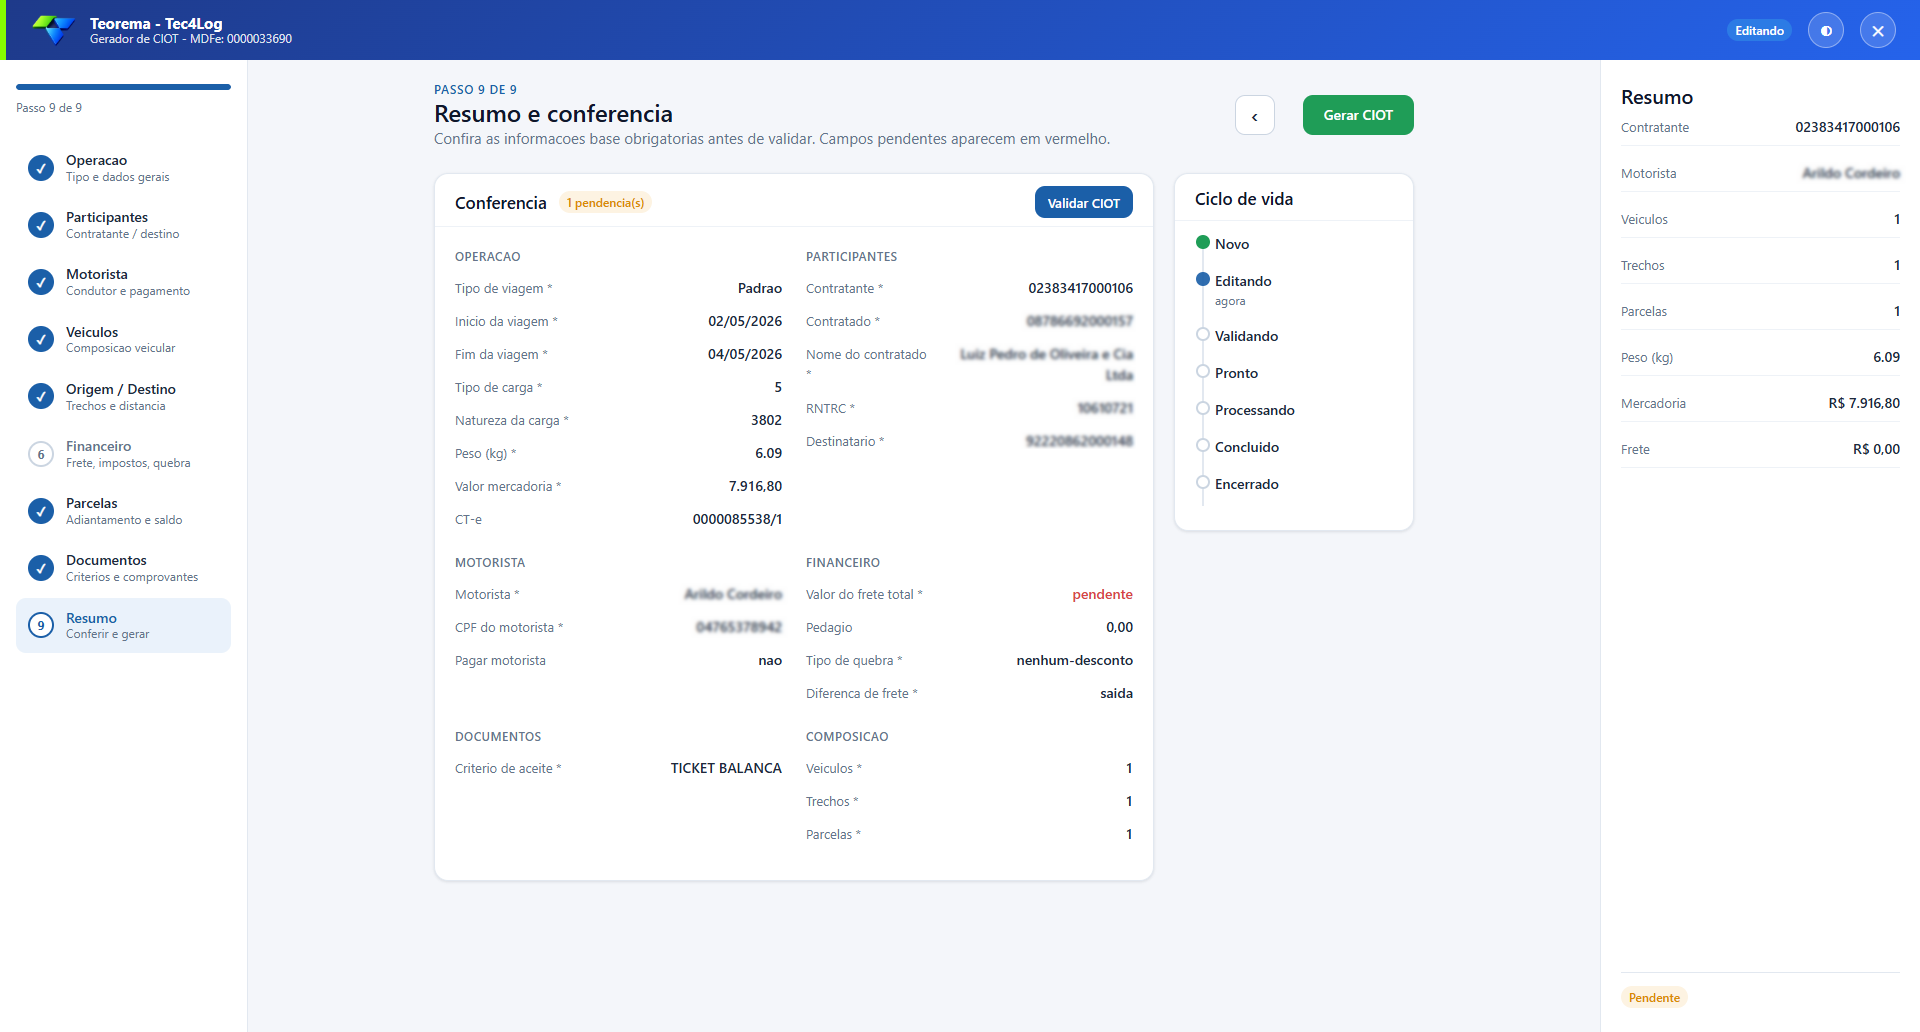The image size is (1920, 1032).
Task: Click Resumo panel Mercadoria R$ 7.916,80
Action: pos(1864,403)
